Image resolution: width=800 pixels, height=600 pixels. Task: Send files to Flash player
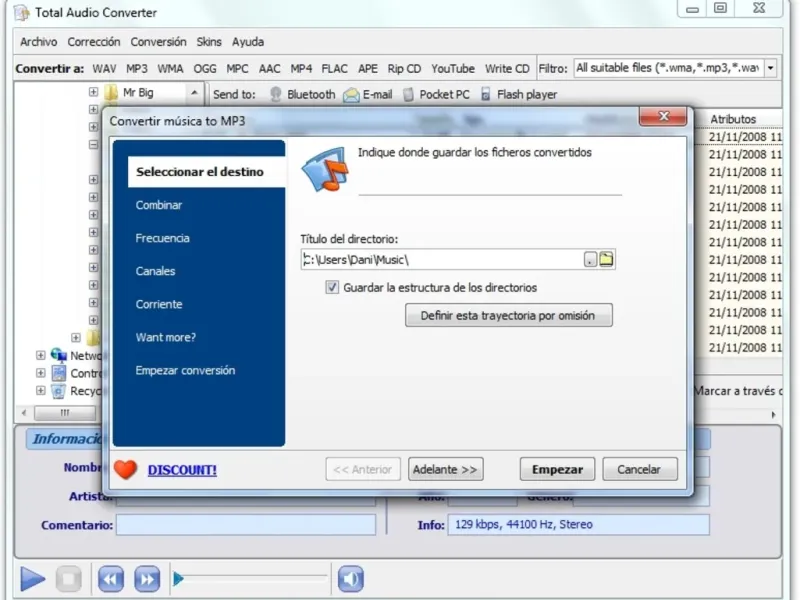click(x=519, y=94)
